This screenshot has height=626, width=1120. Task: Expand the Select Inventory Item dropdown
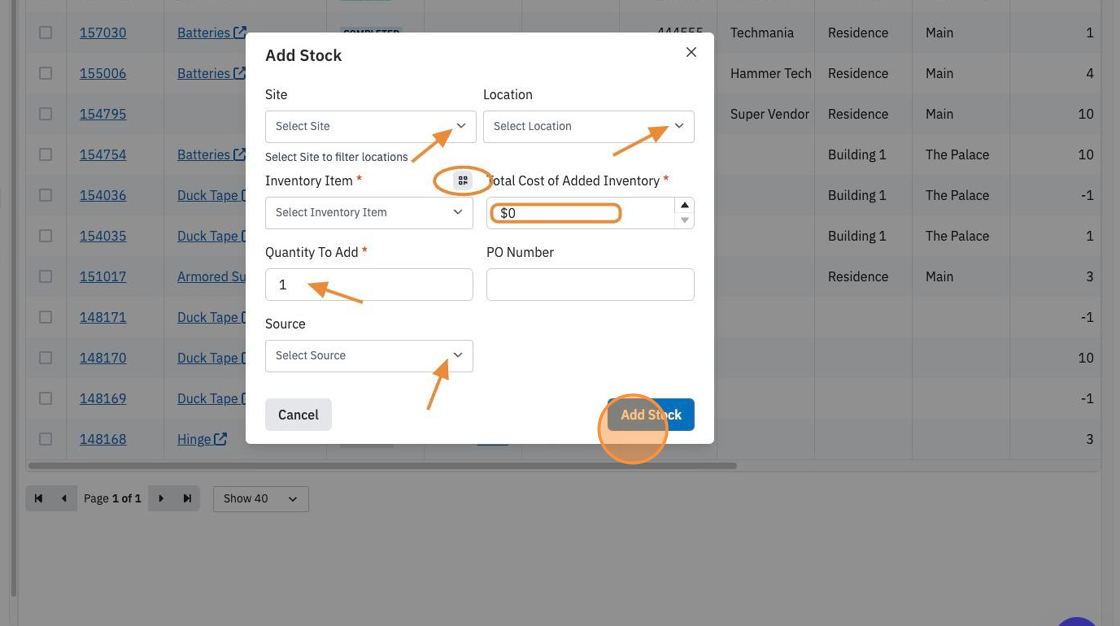(x=369, y=213)
